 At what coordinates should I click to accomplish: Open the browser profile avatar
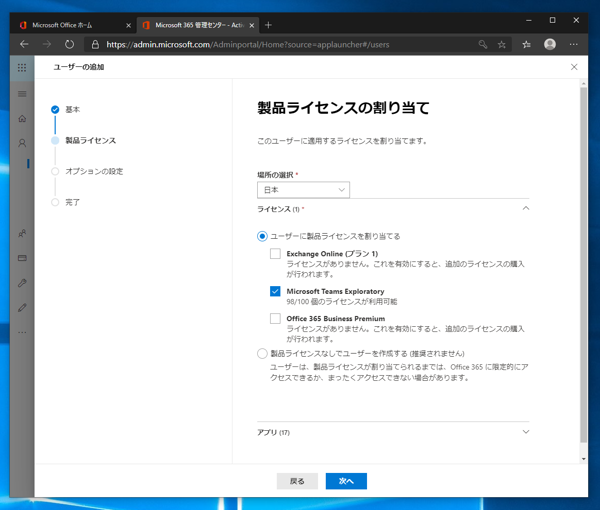[550, 44]
